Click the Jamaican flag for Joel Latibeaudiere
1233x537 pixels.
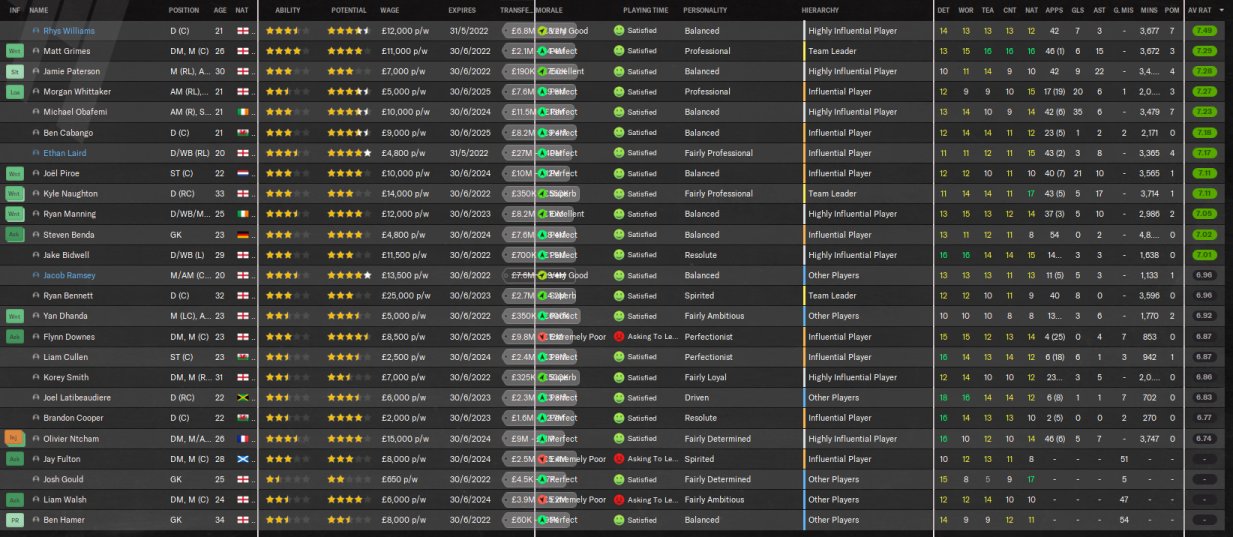[x=242, y=397]
